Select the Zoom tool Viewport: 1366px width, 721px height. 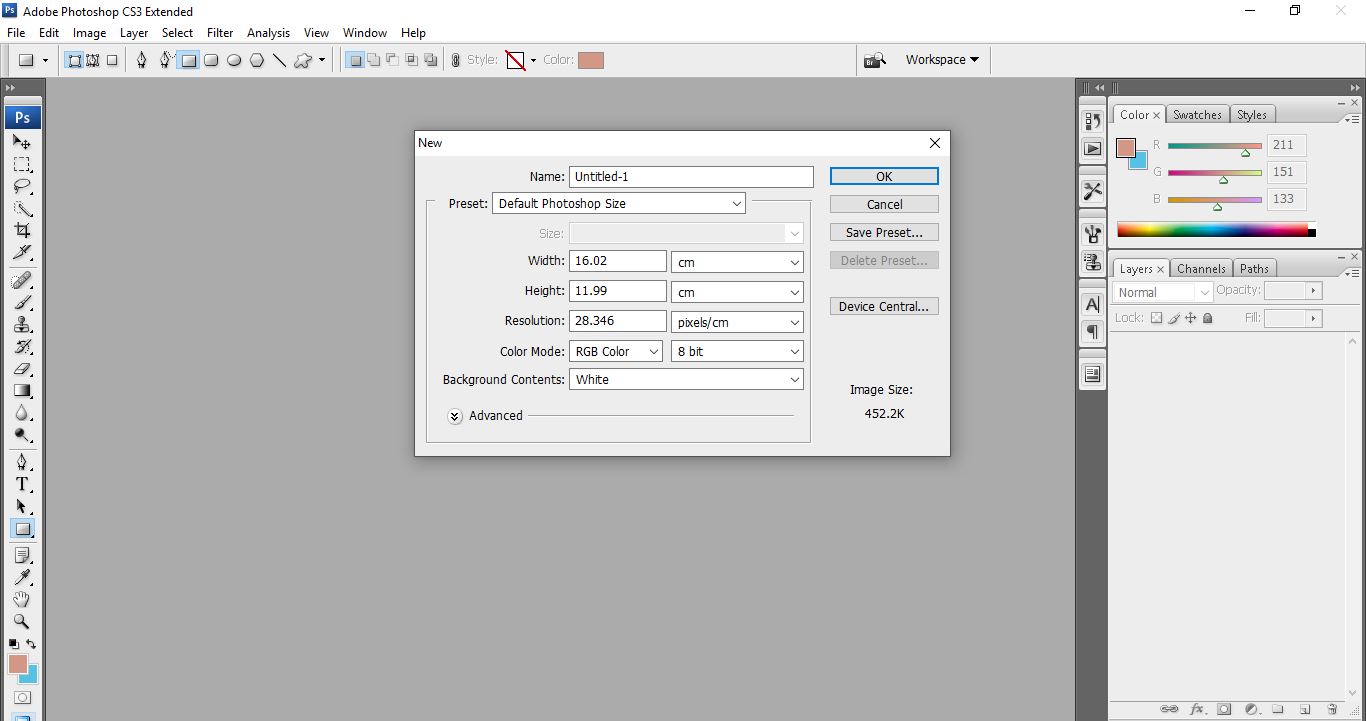(22, 621)
